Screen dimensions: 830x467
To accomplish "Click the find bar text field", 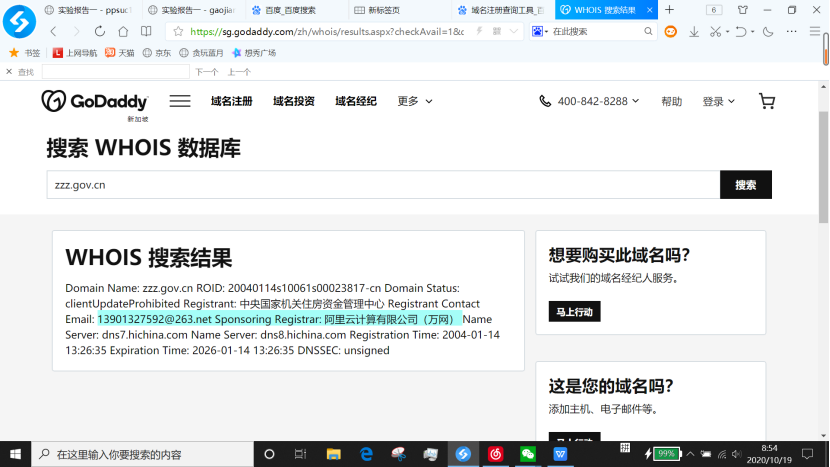I will click(x=115, y=71).
